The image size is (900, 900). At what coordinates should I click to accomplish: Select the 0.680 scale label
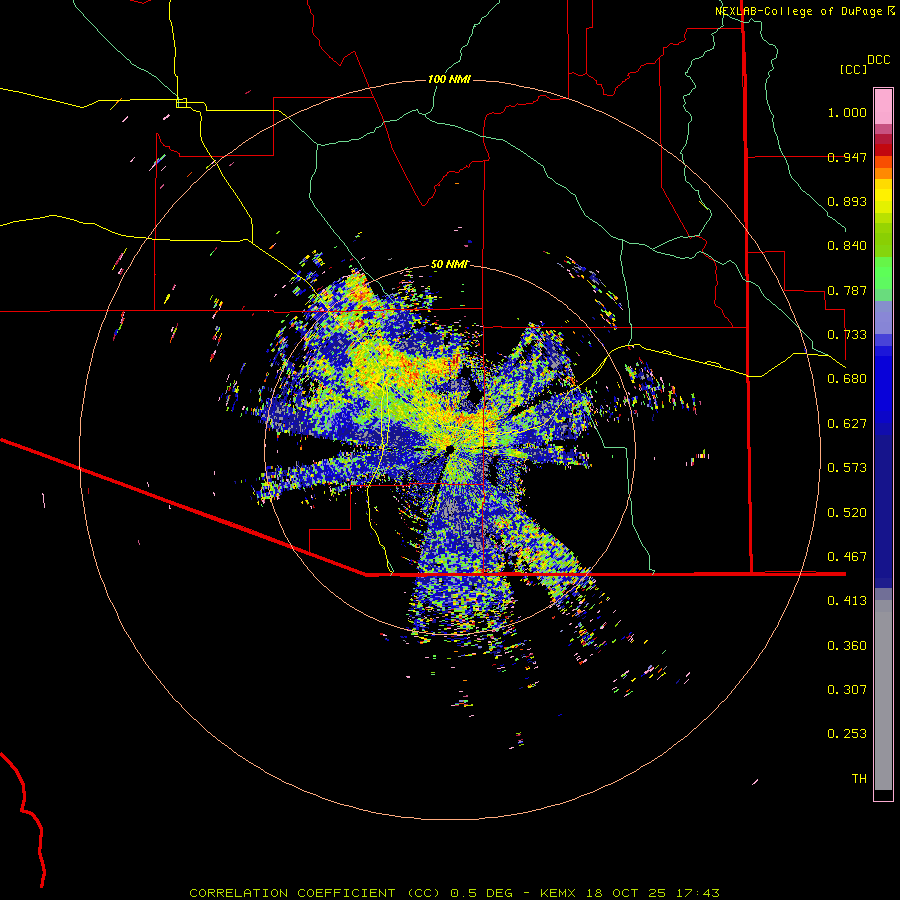[847, 379]
